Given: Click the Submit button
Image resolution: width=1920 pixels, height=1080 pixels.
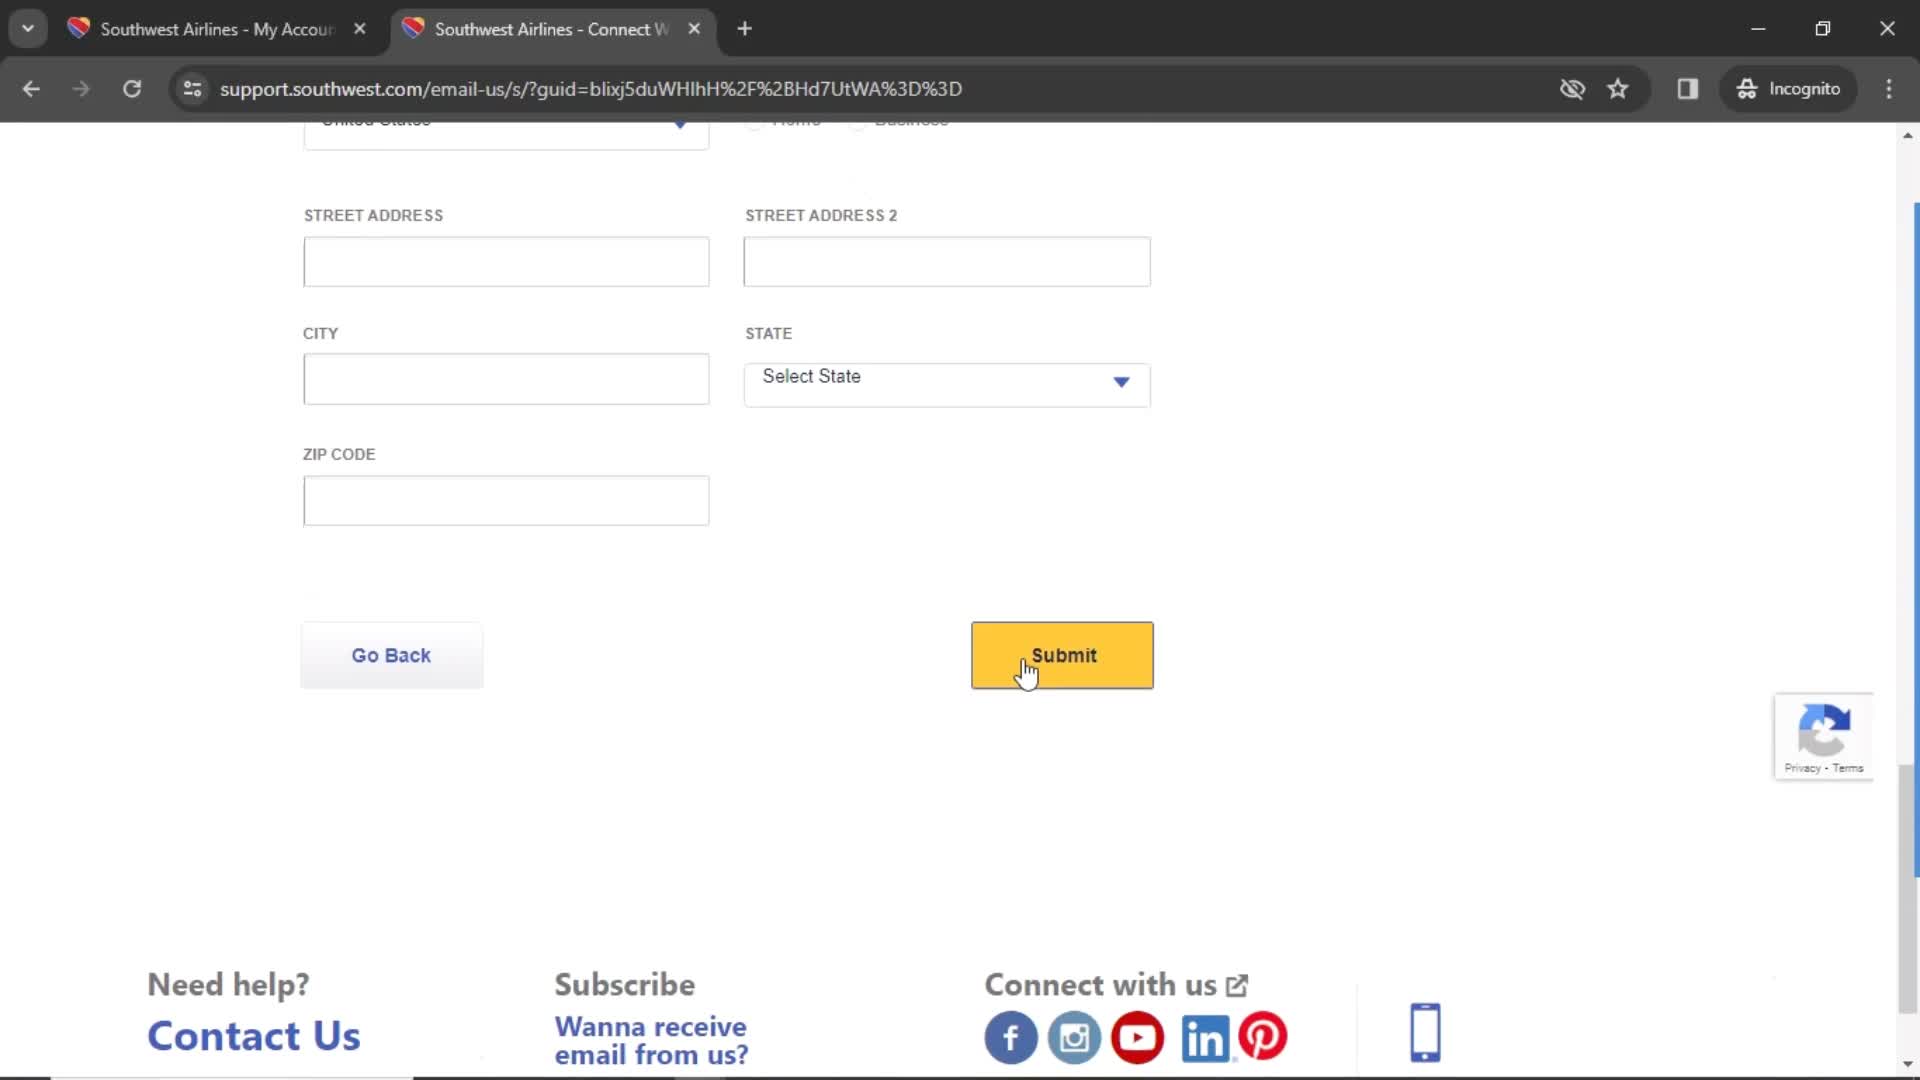Looking at the screenshot, I should tap(1063, 655).
